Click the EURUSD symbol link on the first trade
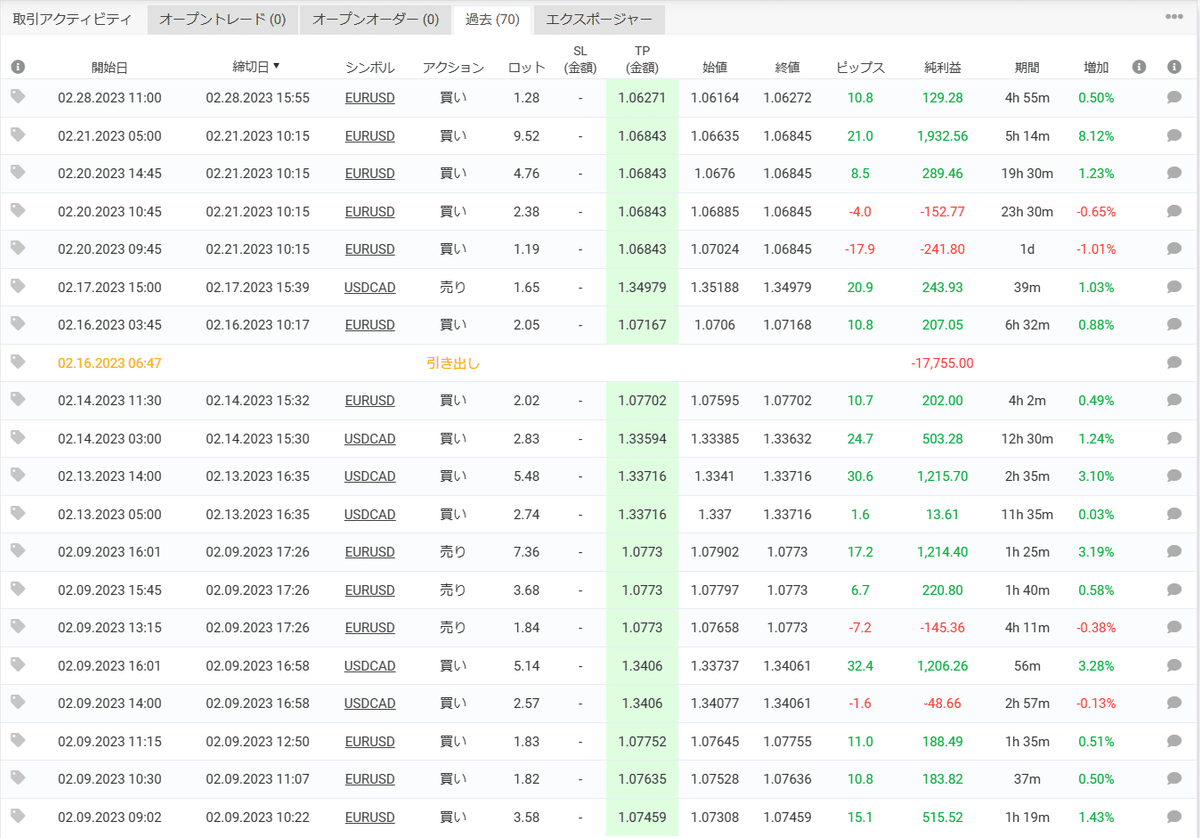This screenshot has width=1200, height=838. pos(370,97)
